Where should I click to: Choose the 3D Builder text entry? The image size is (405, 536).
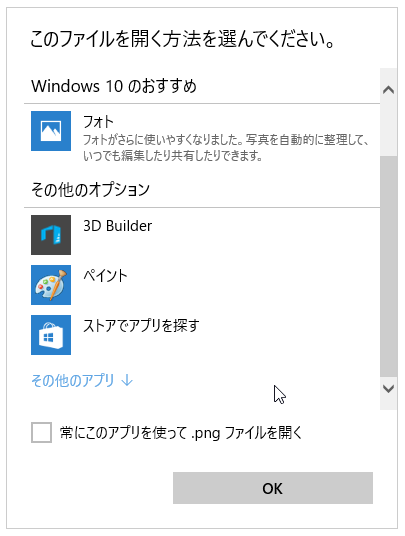(118, 226)
